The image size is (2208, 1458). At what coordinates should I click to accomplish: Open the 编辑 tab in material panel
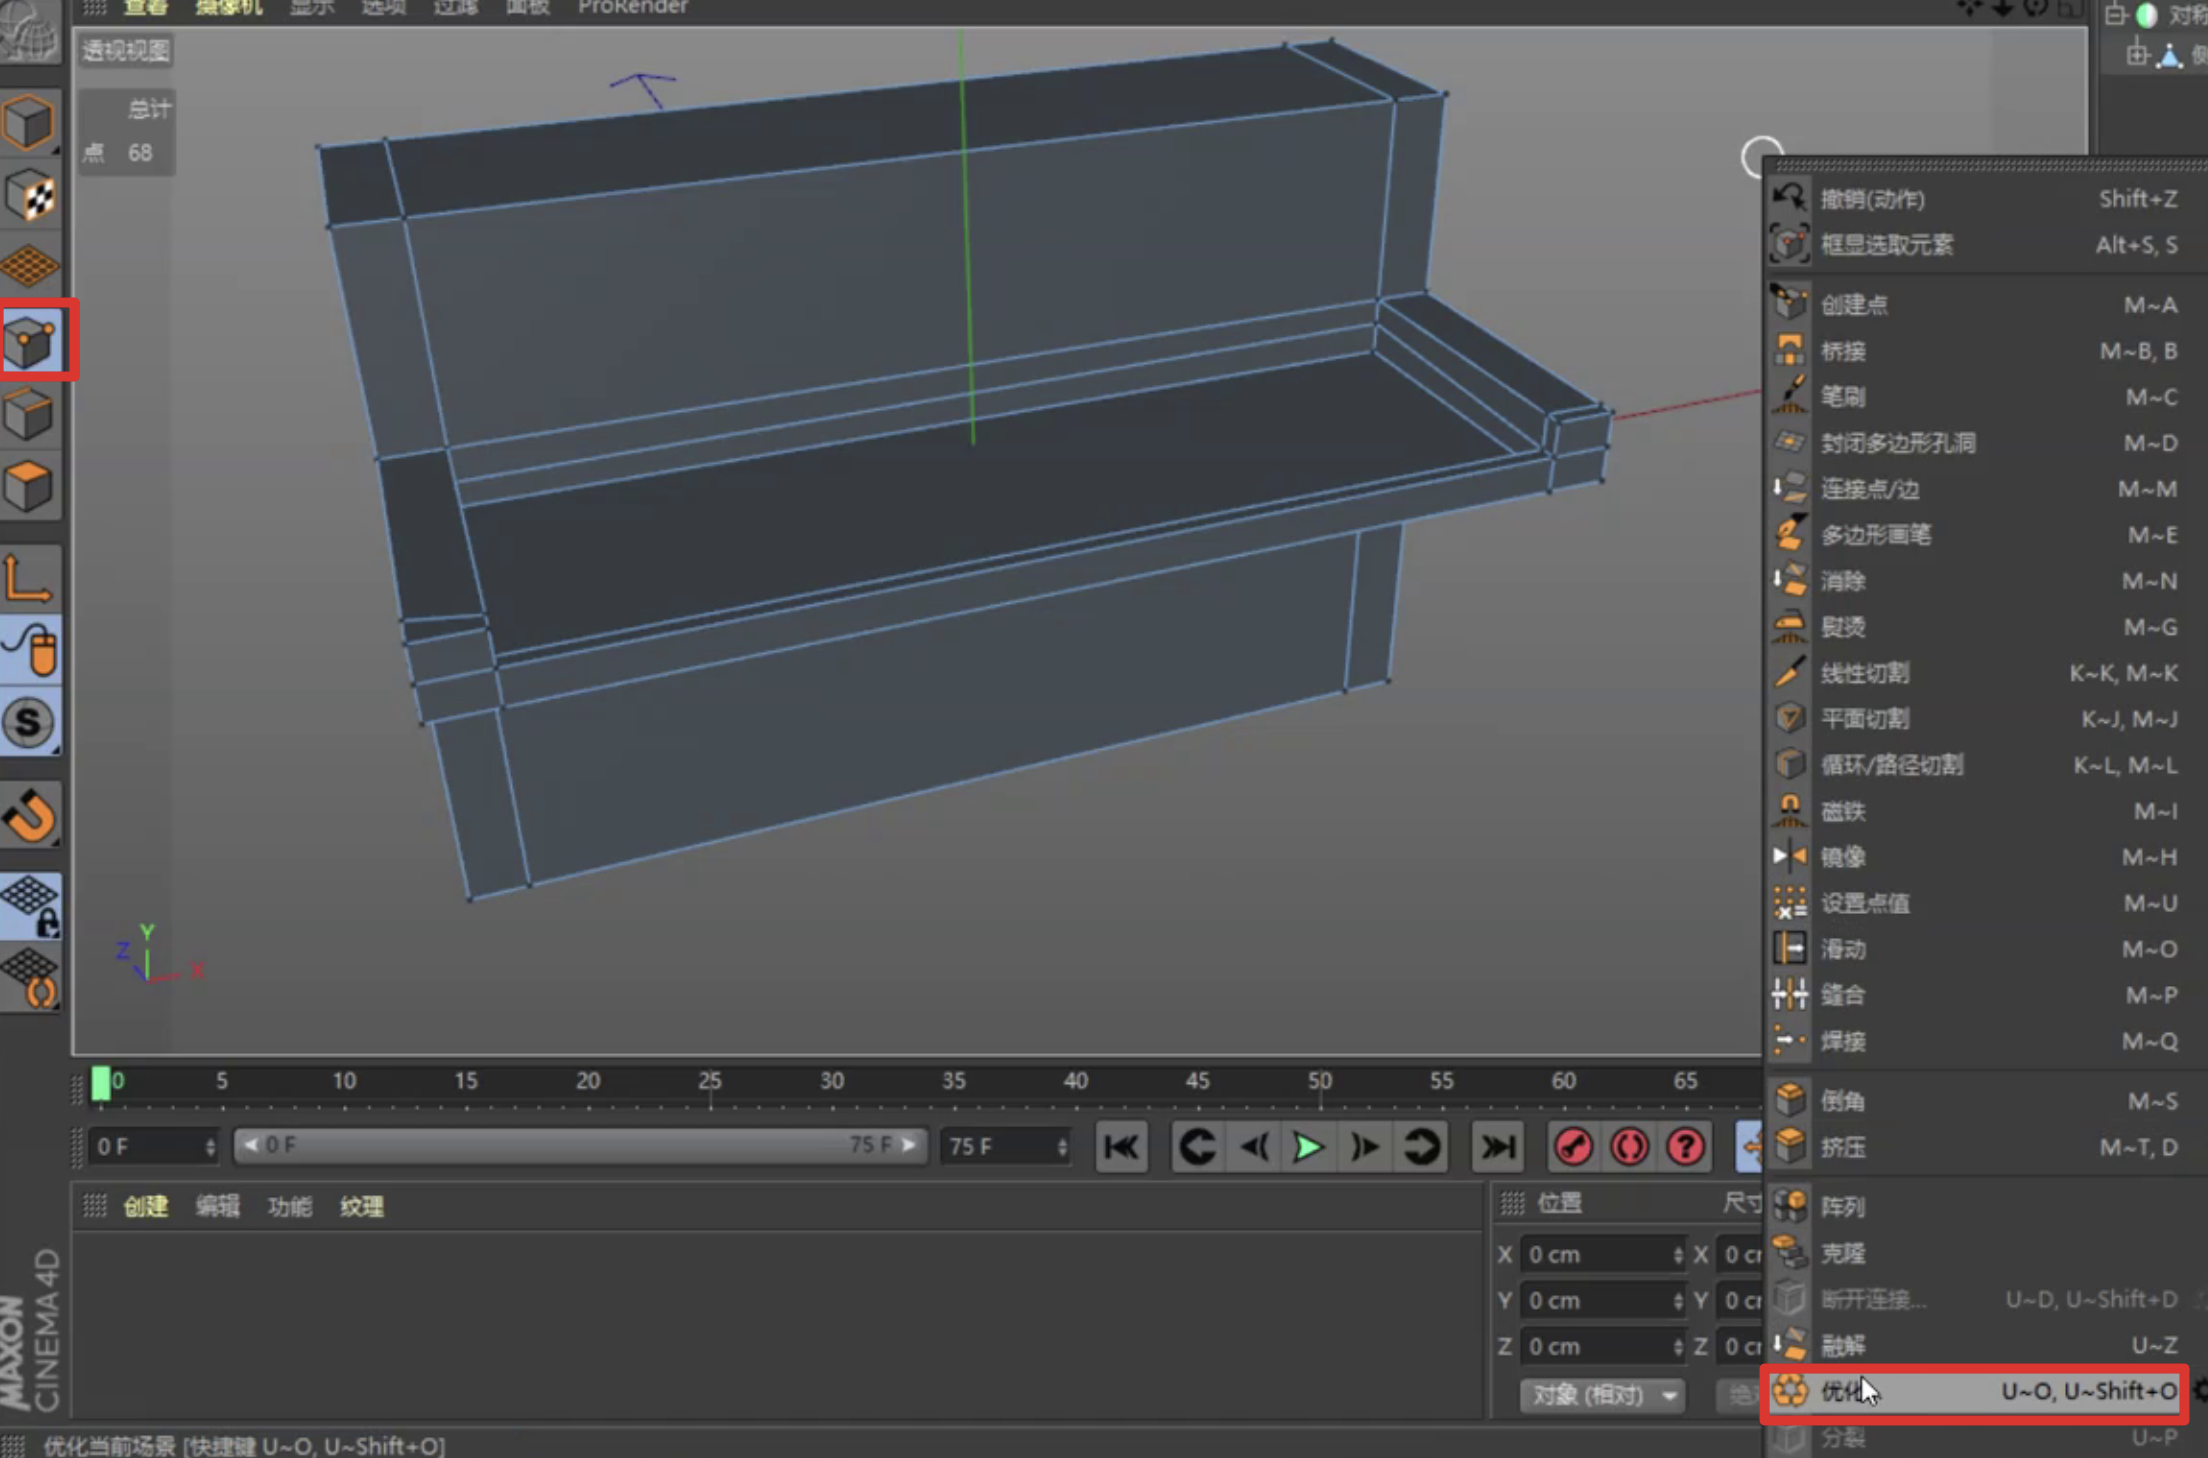click(217, 1206)
